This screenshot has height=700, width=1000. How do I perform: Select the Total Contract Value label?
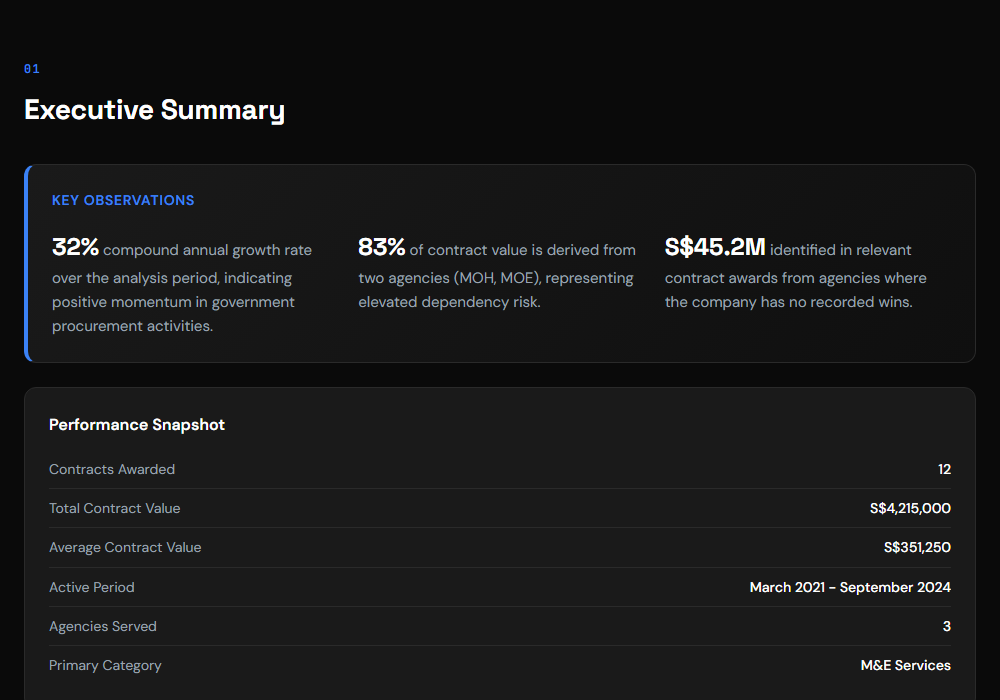coord(115,508)
